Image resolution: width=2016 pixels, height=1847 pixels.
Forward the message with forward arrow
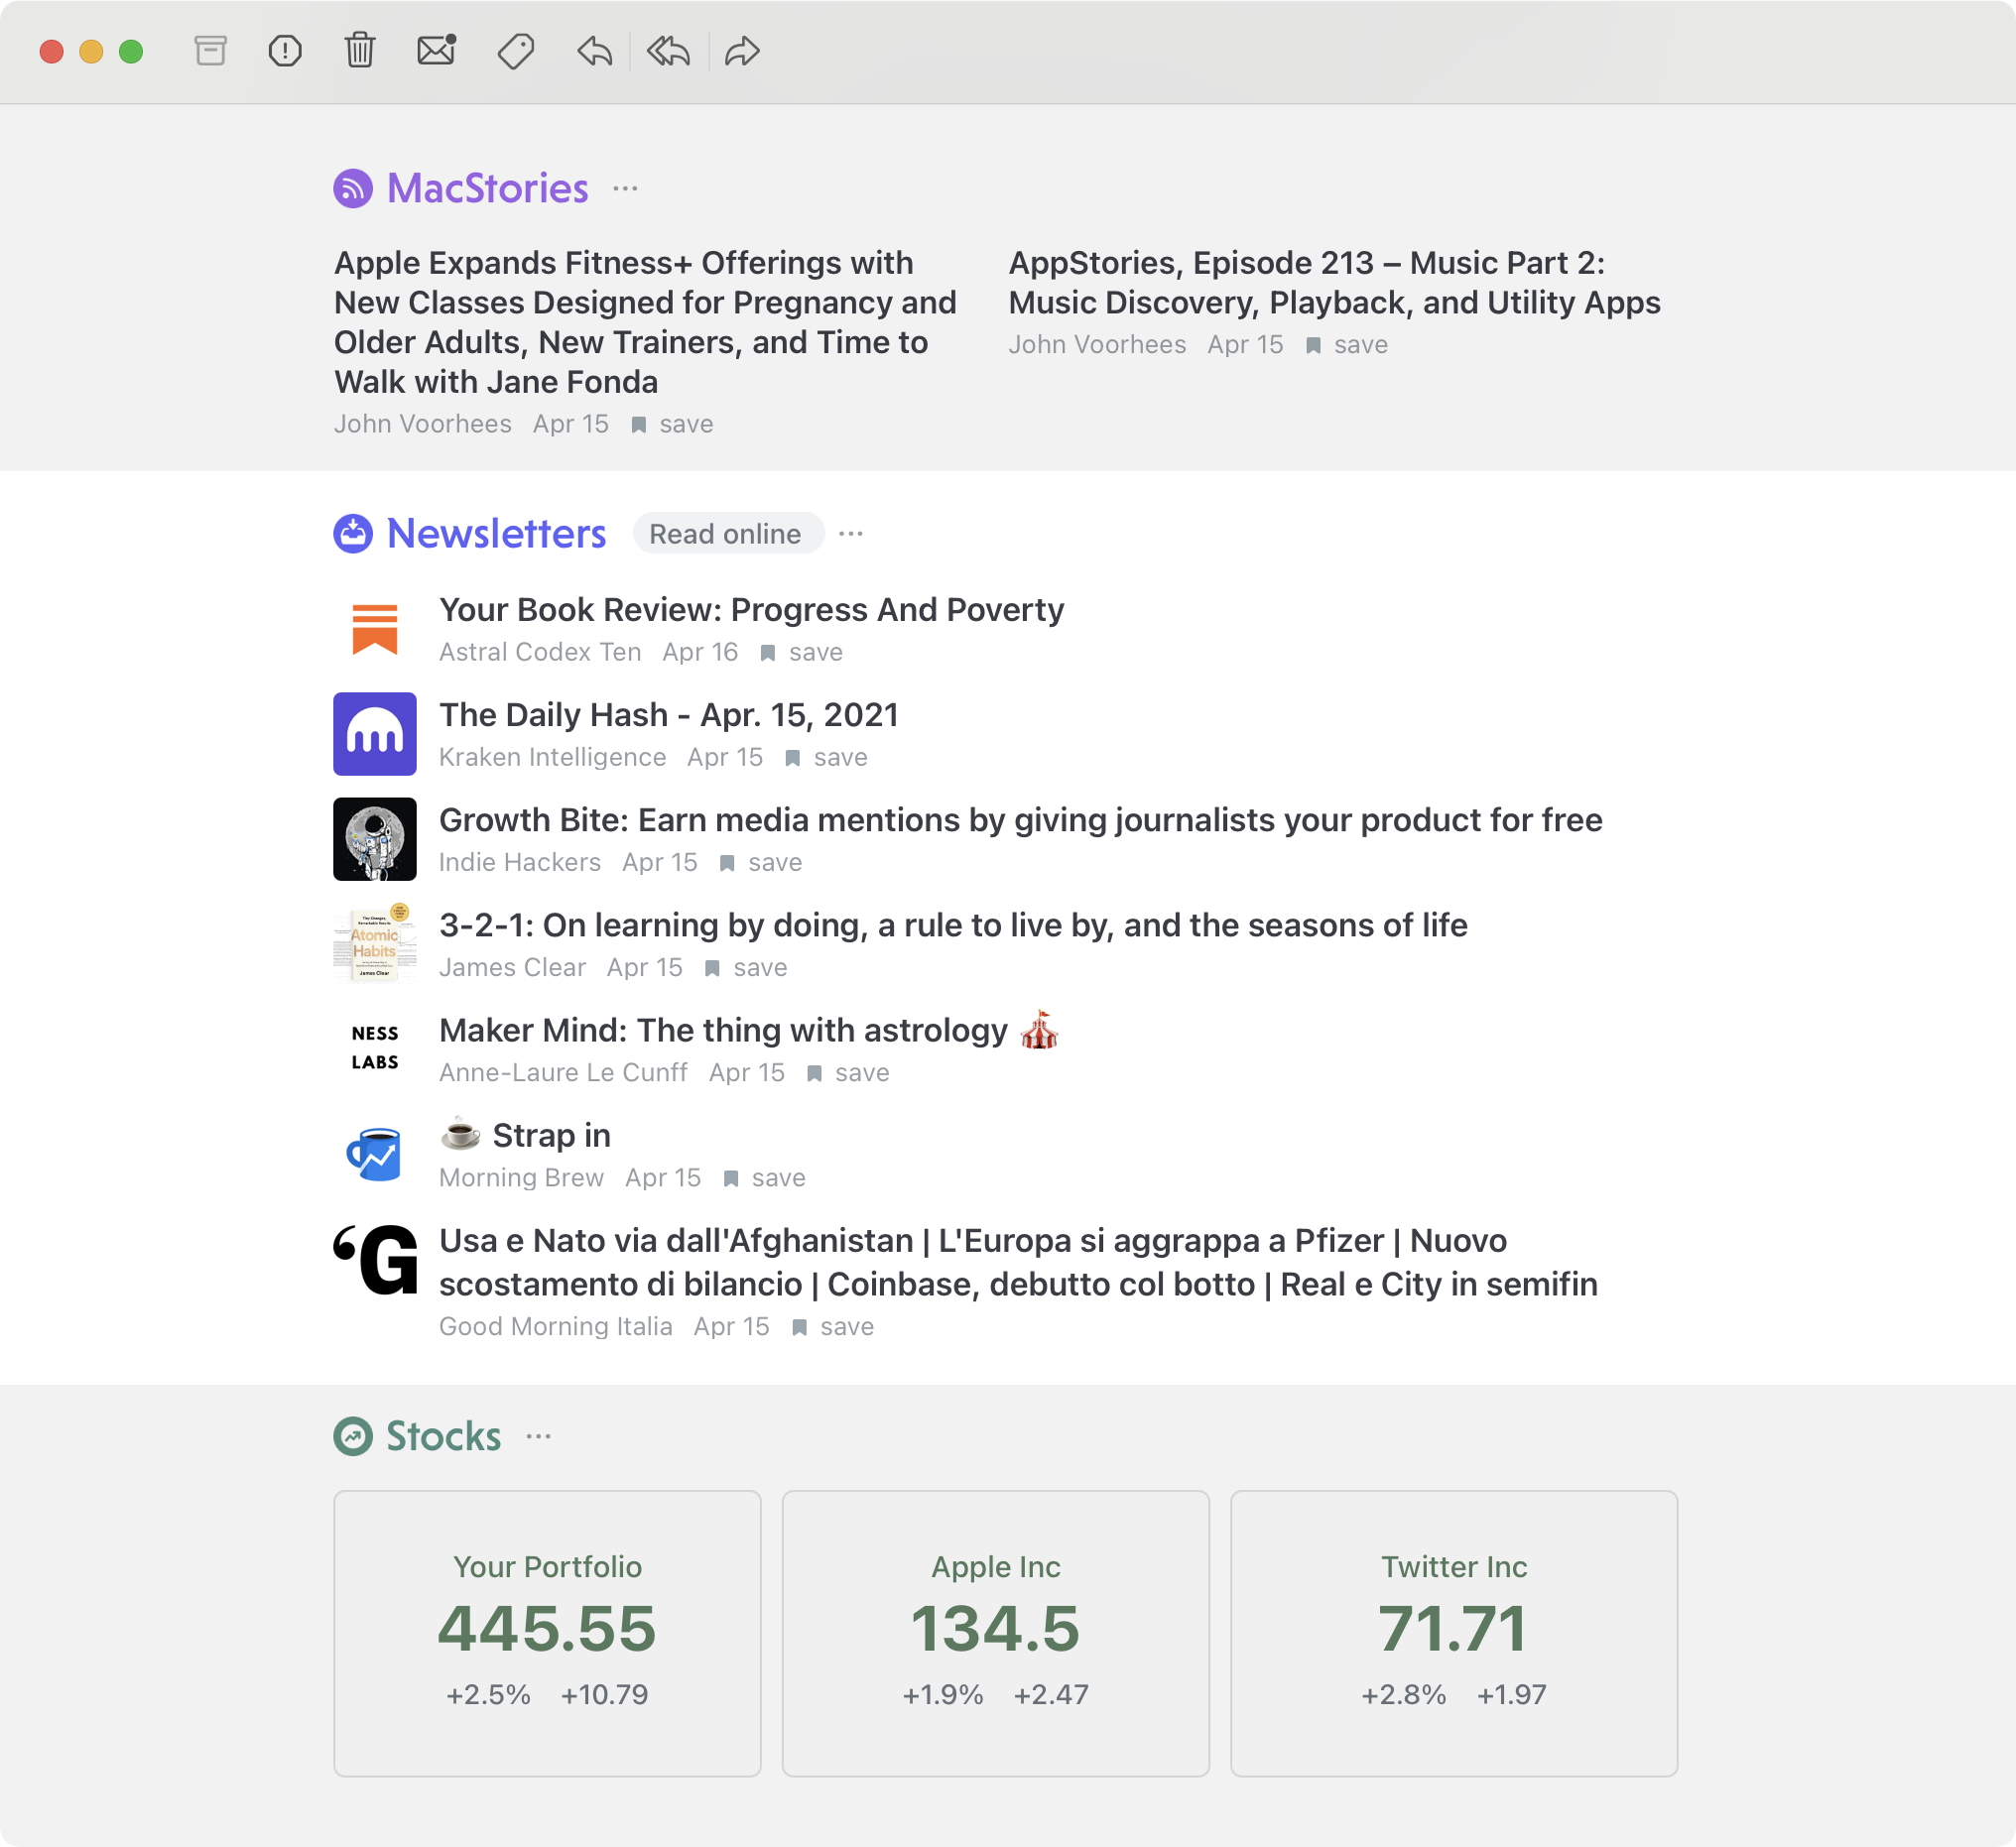[742, 51]
